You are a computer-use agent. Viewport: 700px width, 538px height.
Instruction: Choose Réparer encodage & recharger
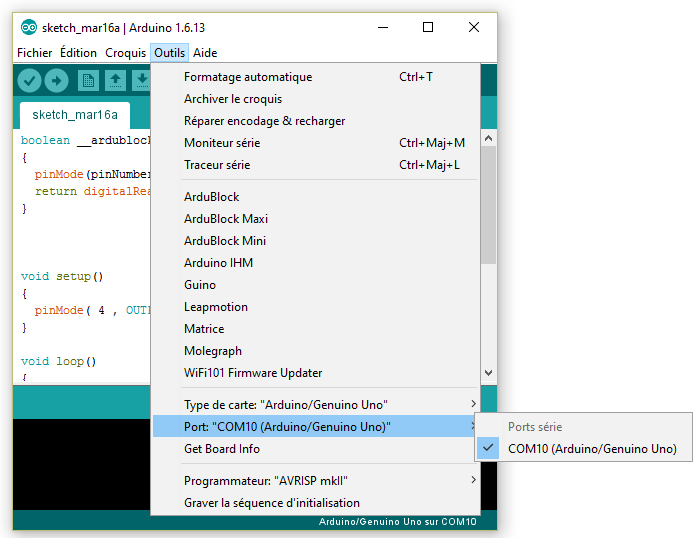tap(316, 121)
